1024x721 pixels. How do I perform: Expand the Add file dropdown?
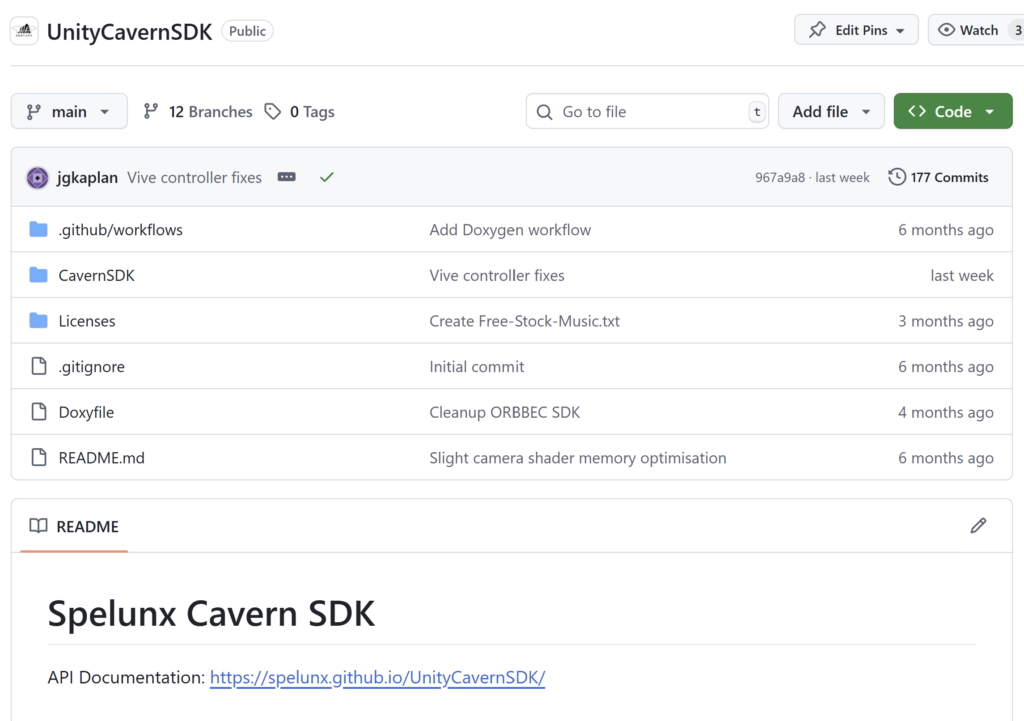pos(831,112)
